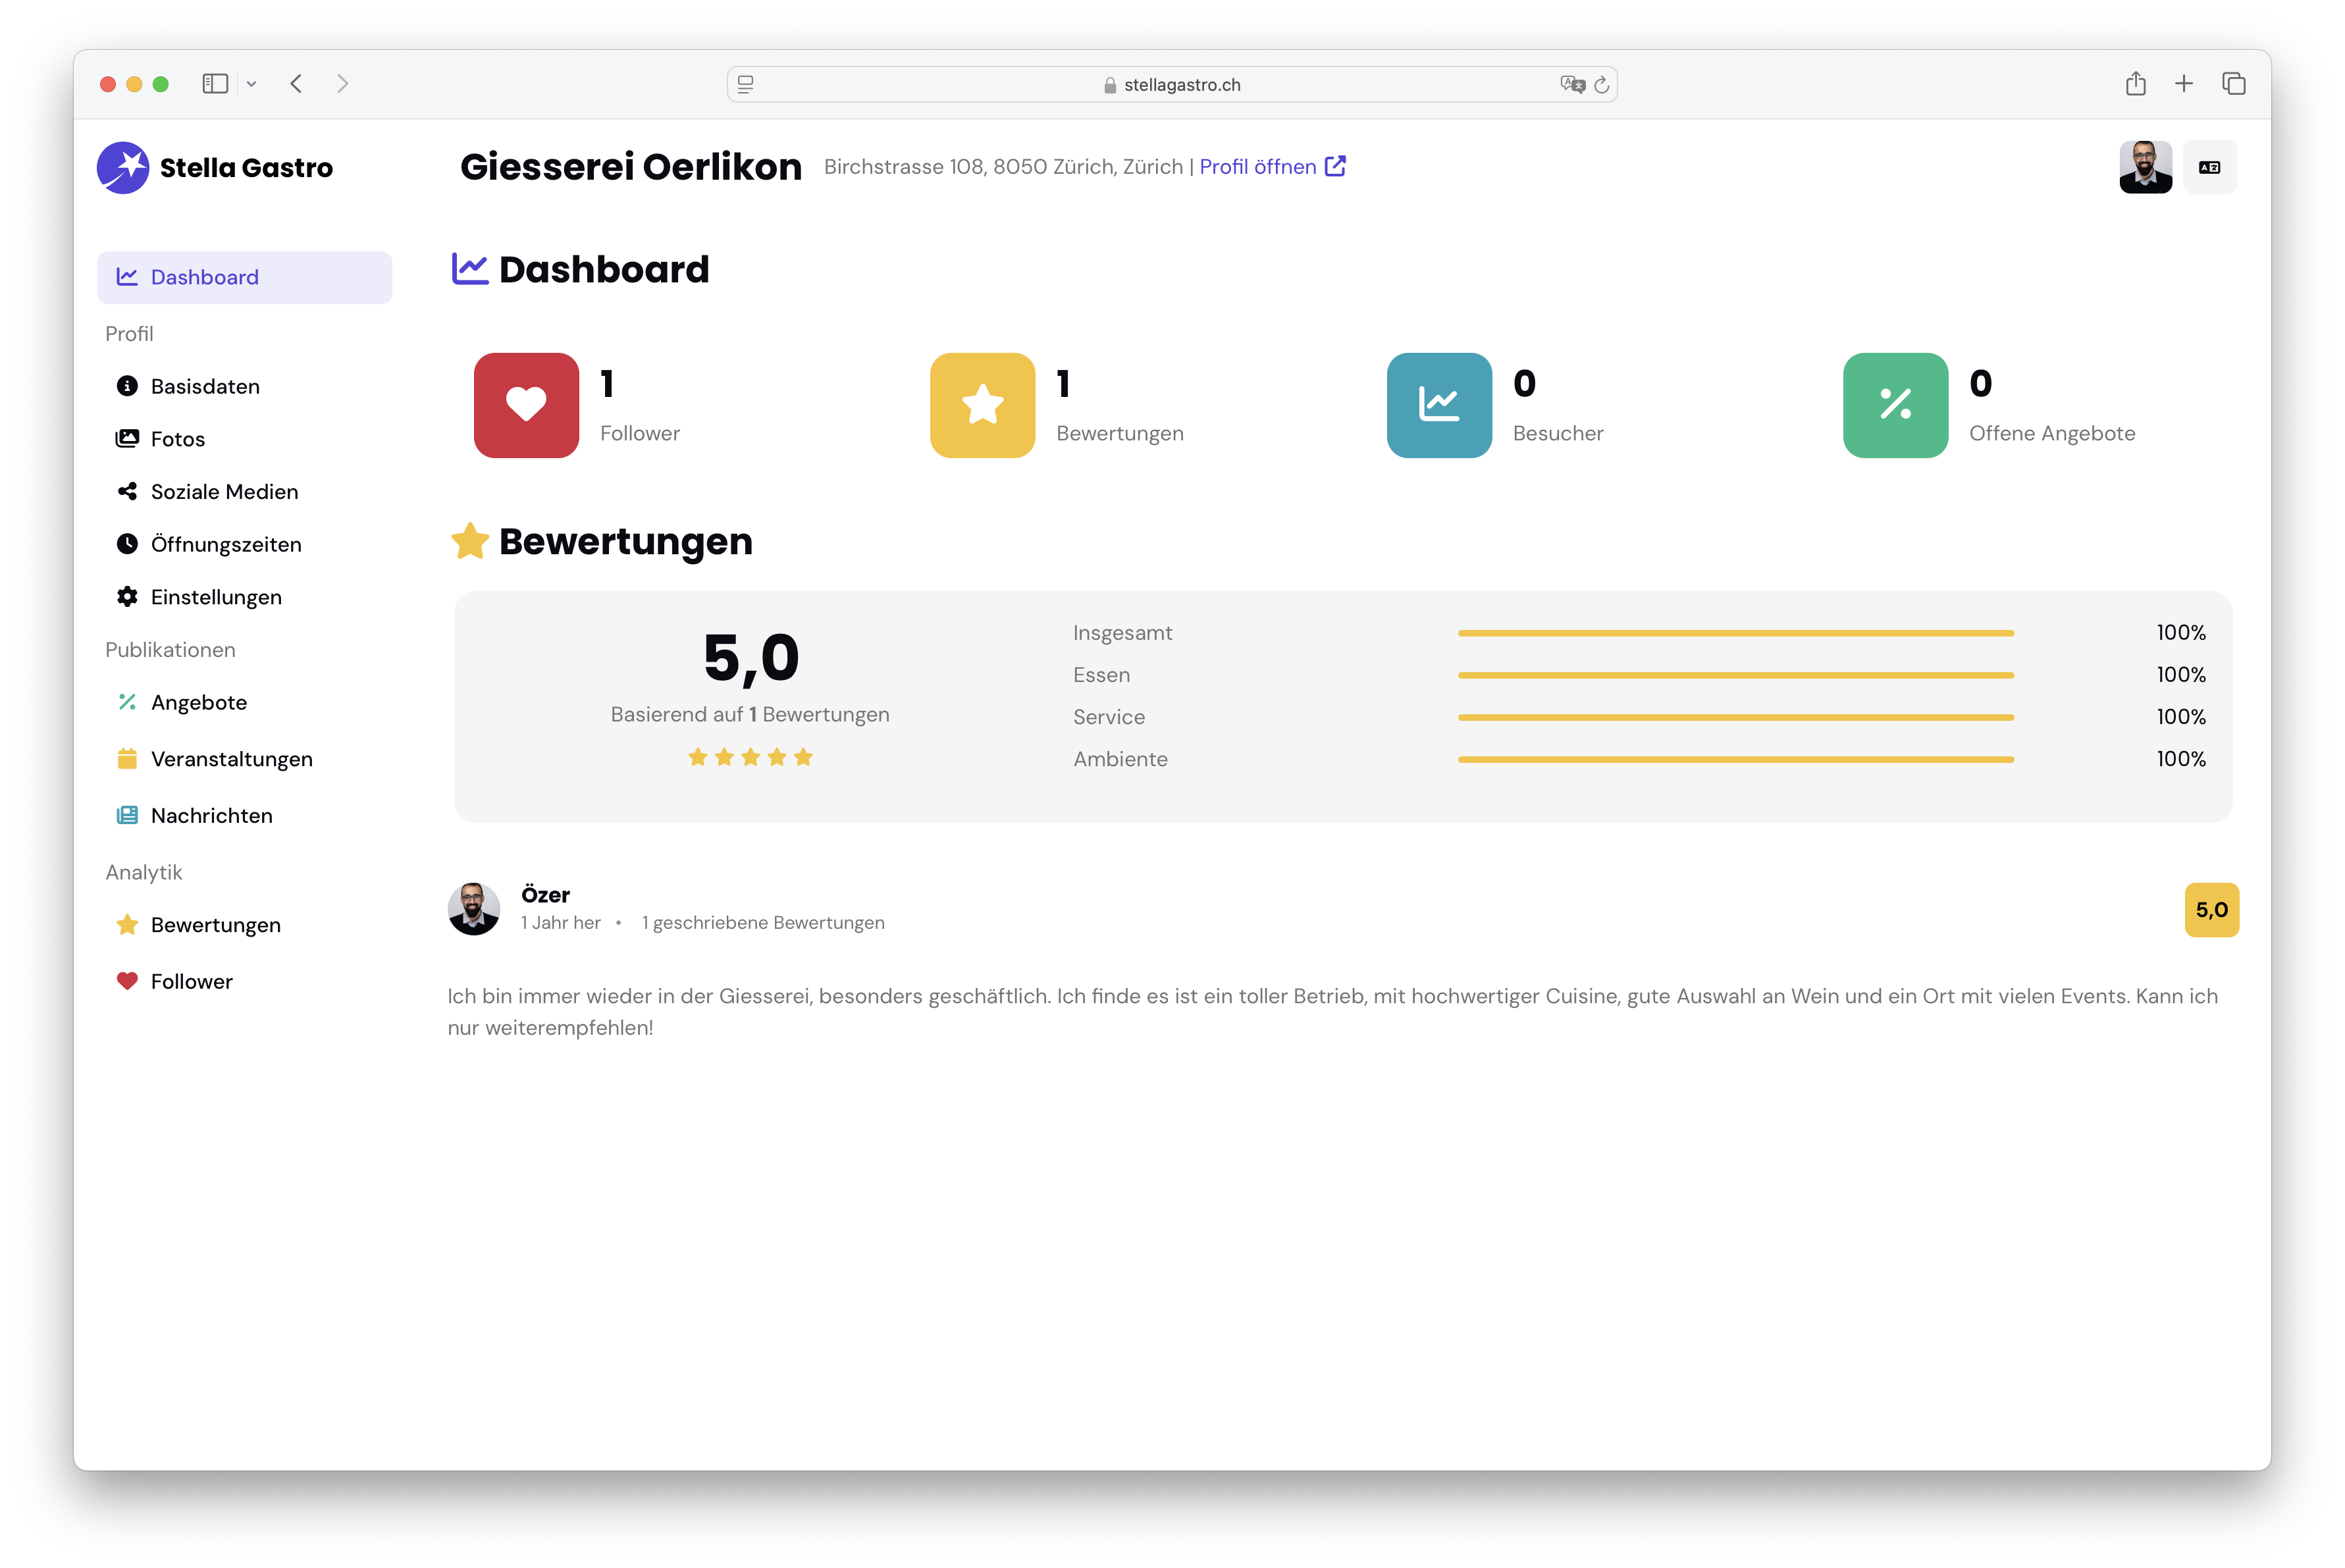
Task: Open user profile avatar menu
Action: point(2145,167)
